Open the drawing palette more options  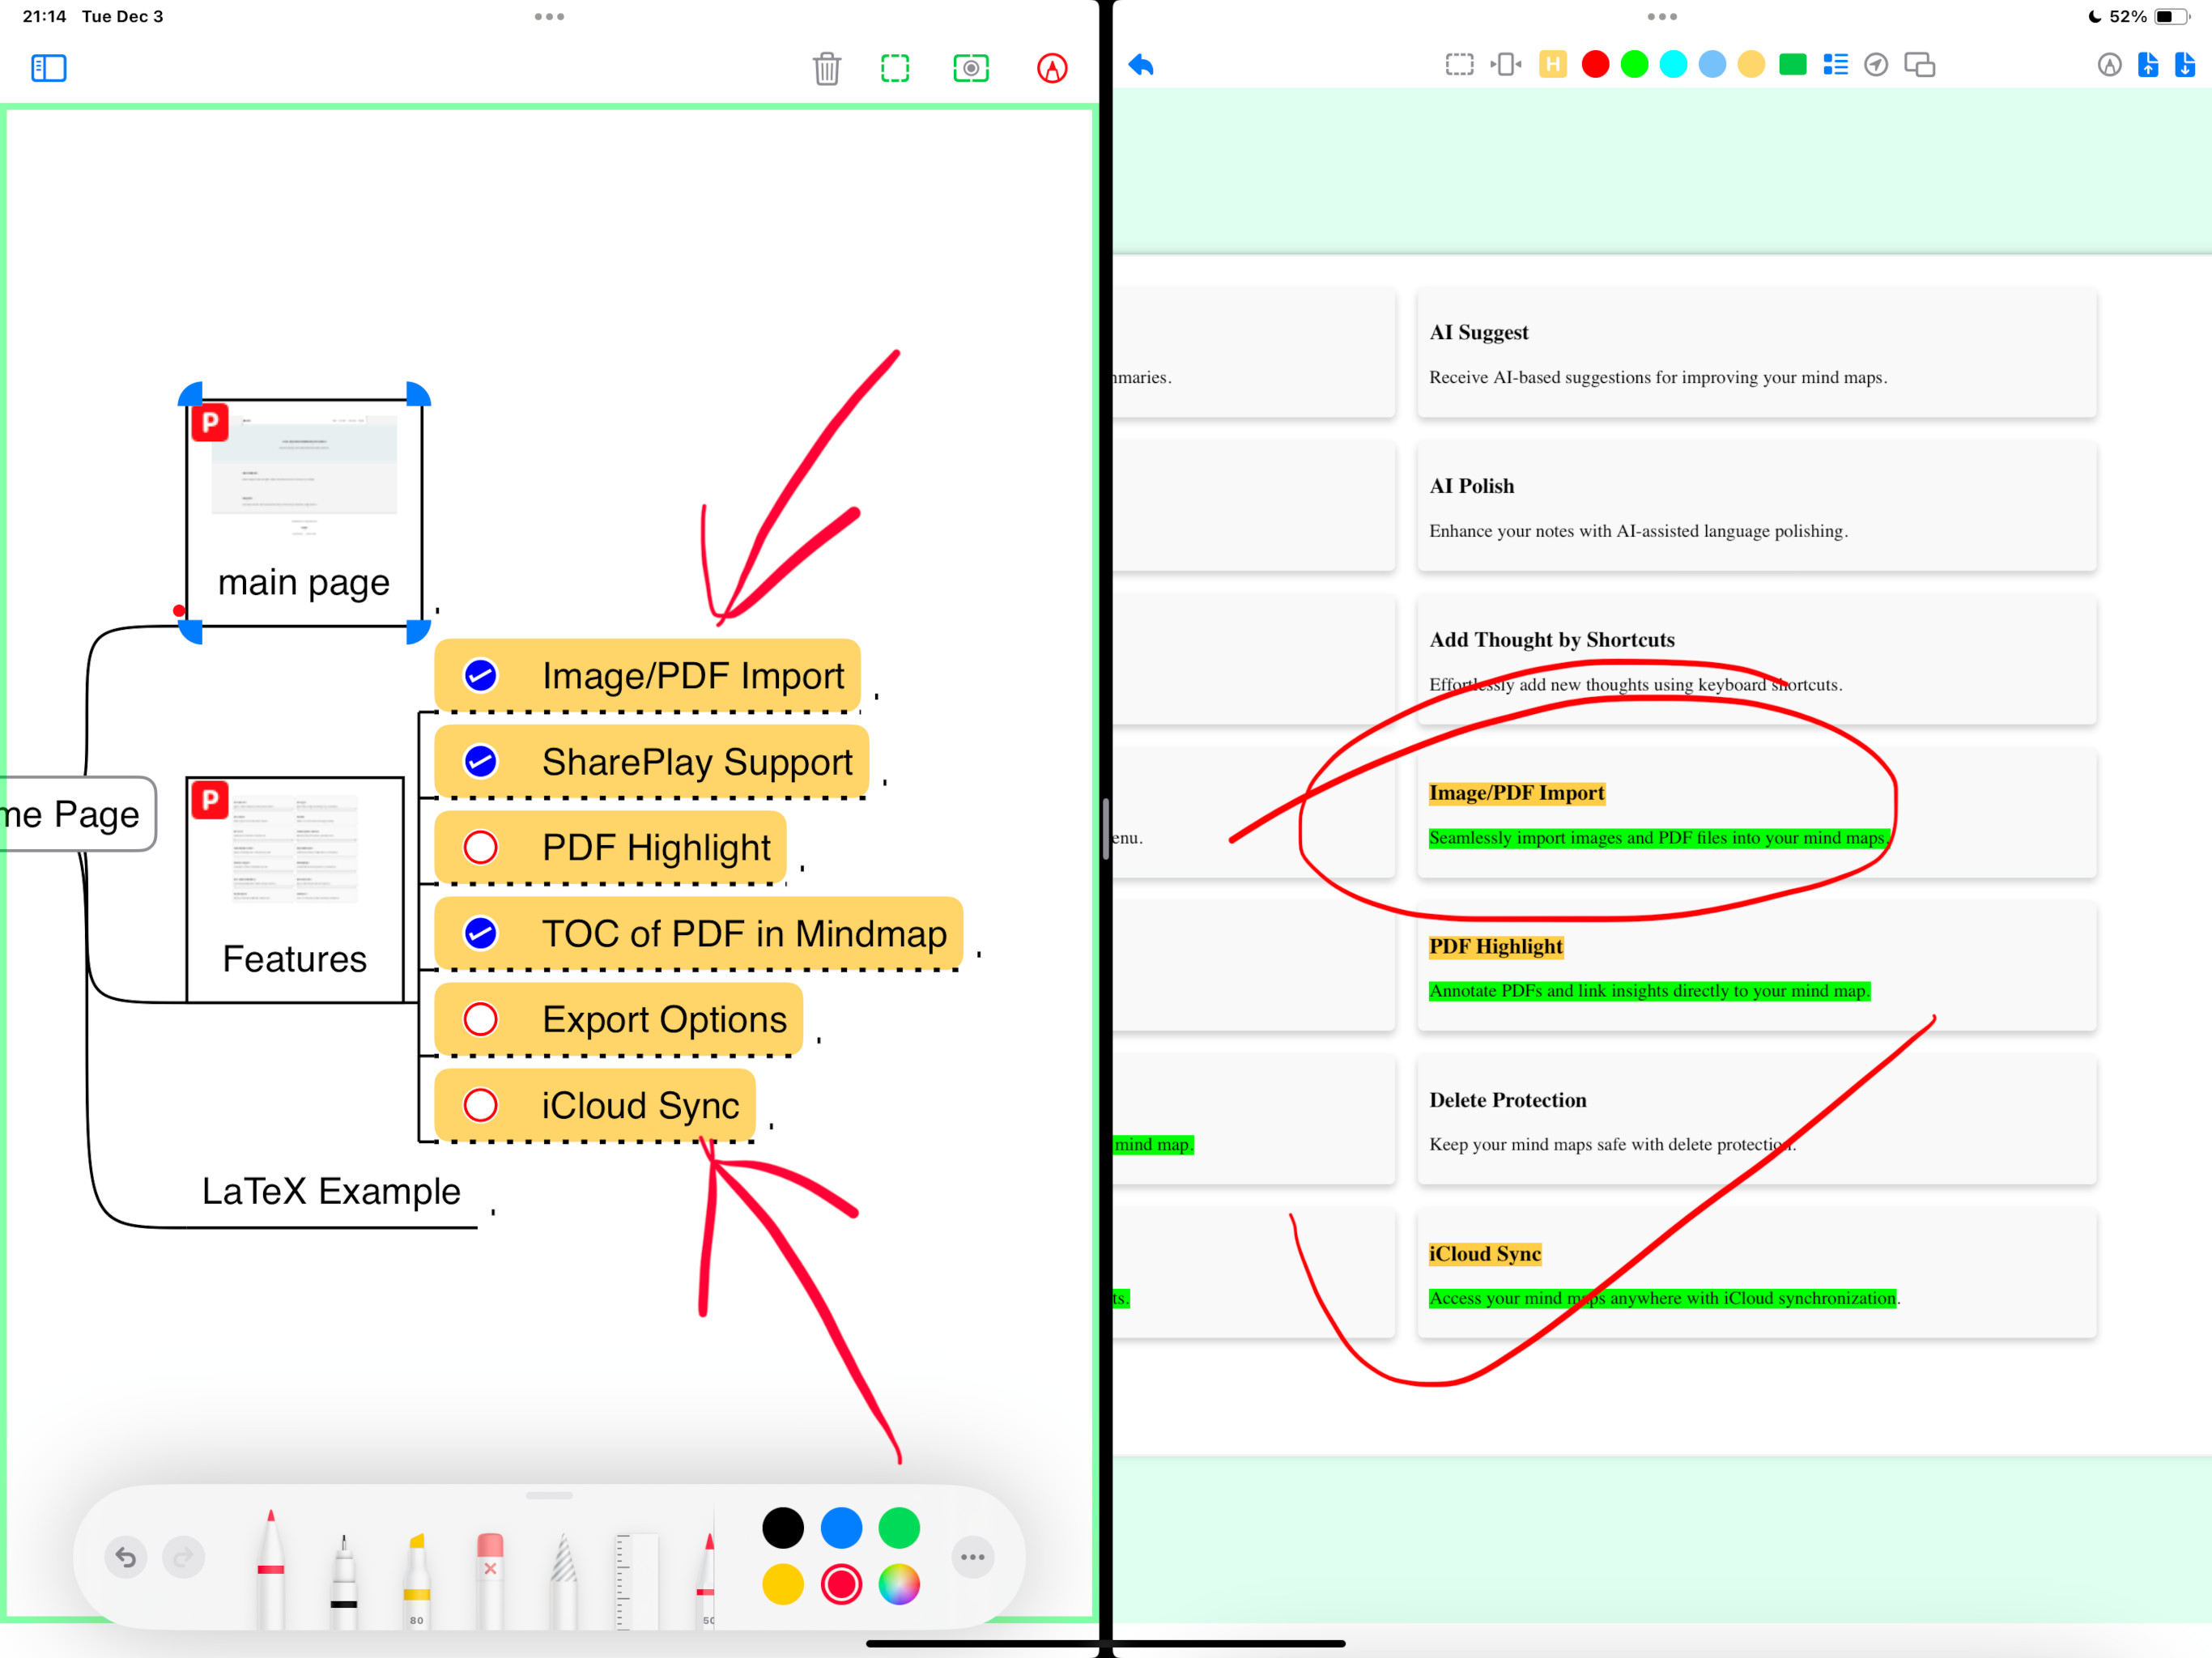[972, 1557]
